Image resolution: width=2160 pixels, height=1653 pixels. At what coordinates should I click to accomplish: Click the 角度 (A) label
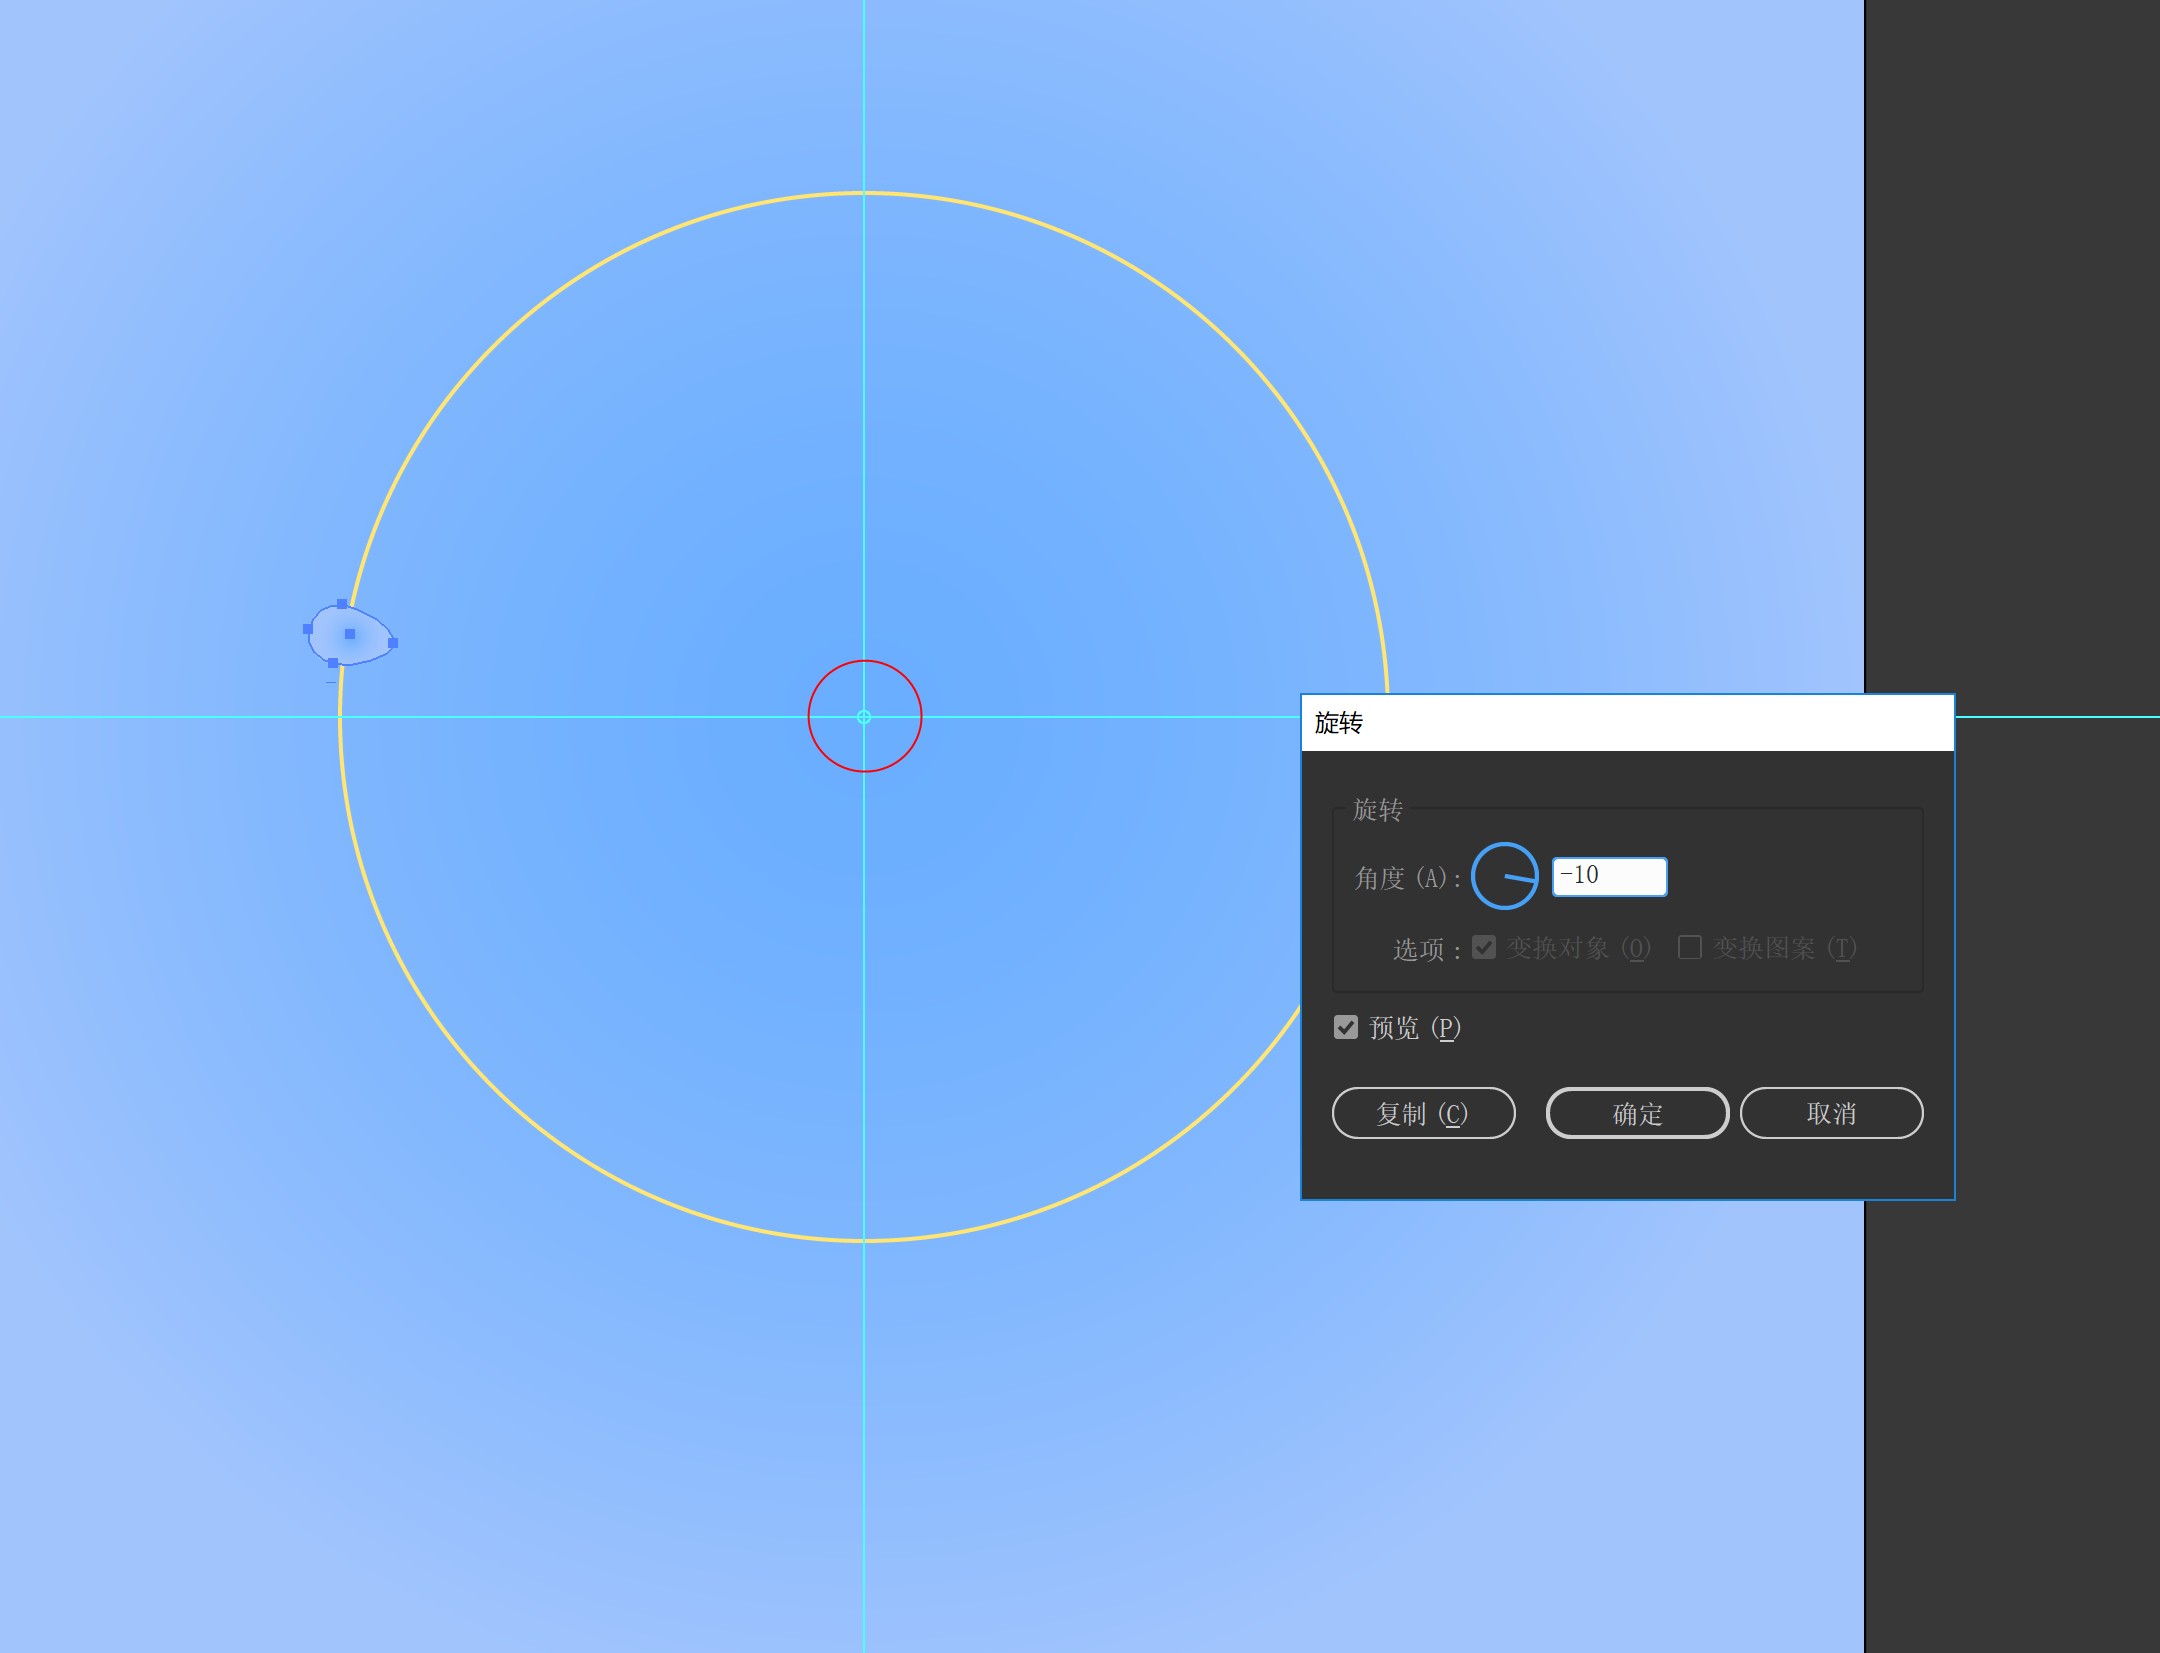click(1407, 878)
